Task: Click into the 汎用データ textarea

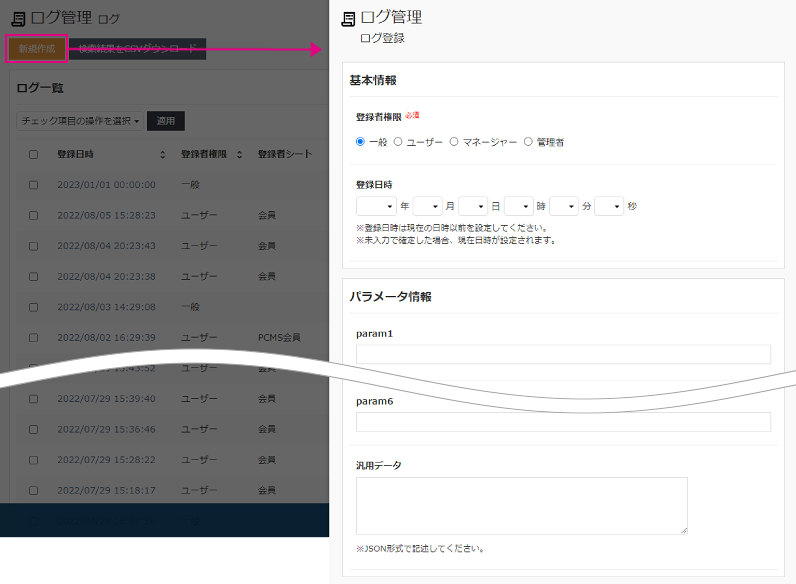Action: [x=522, y=506]
